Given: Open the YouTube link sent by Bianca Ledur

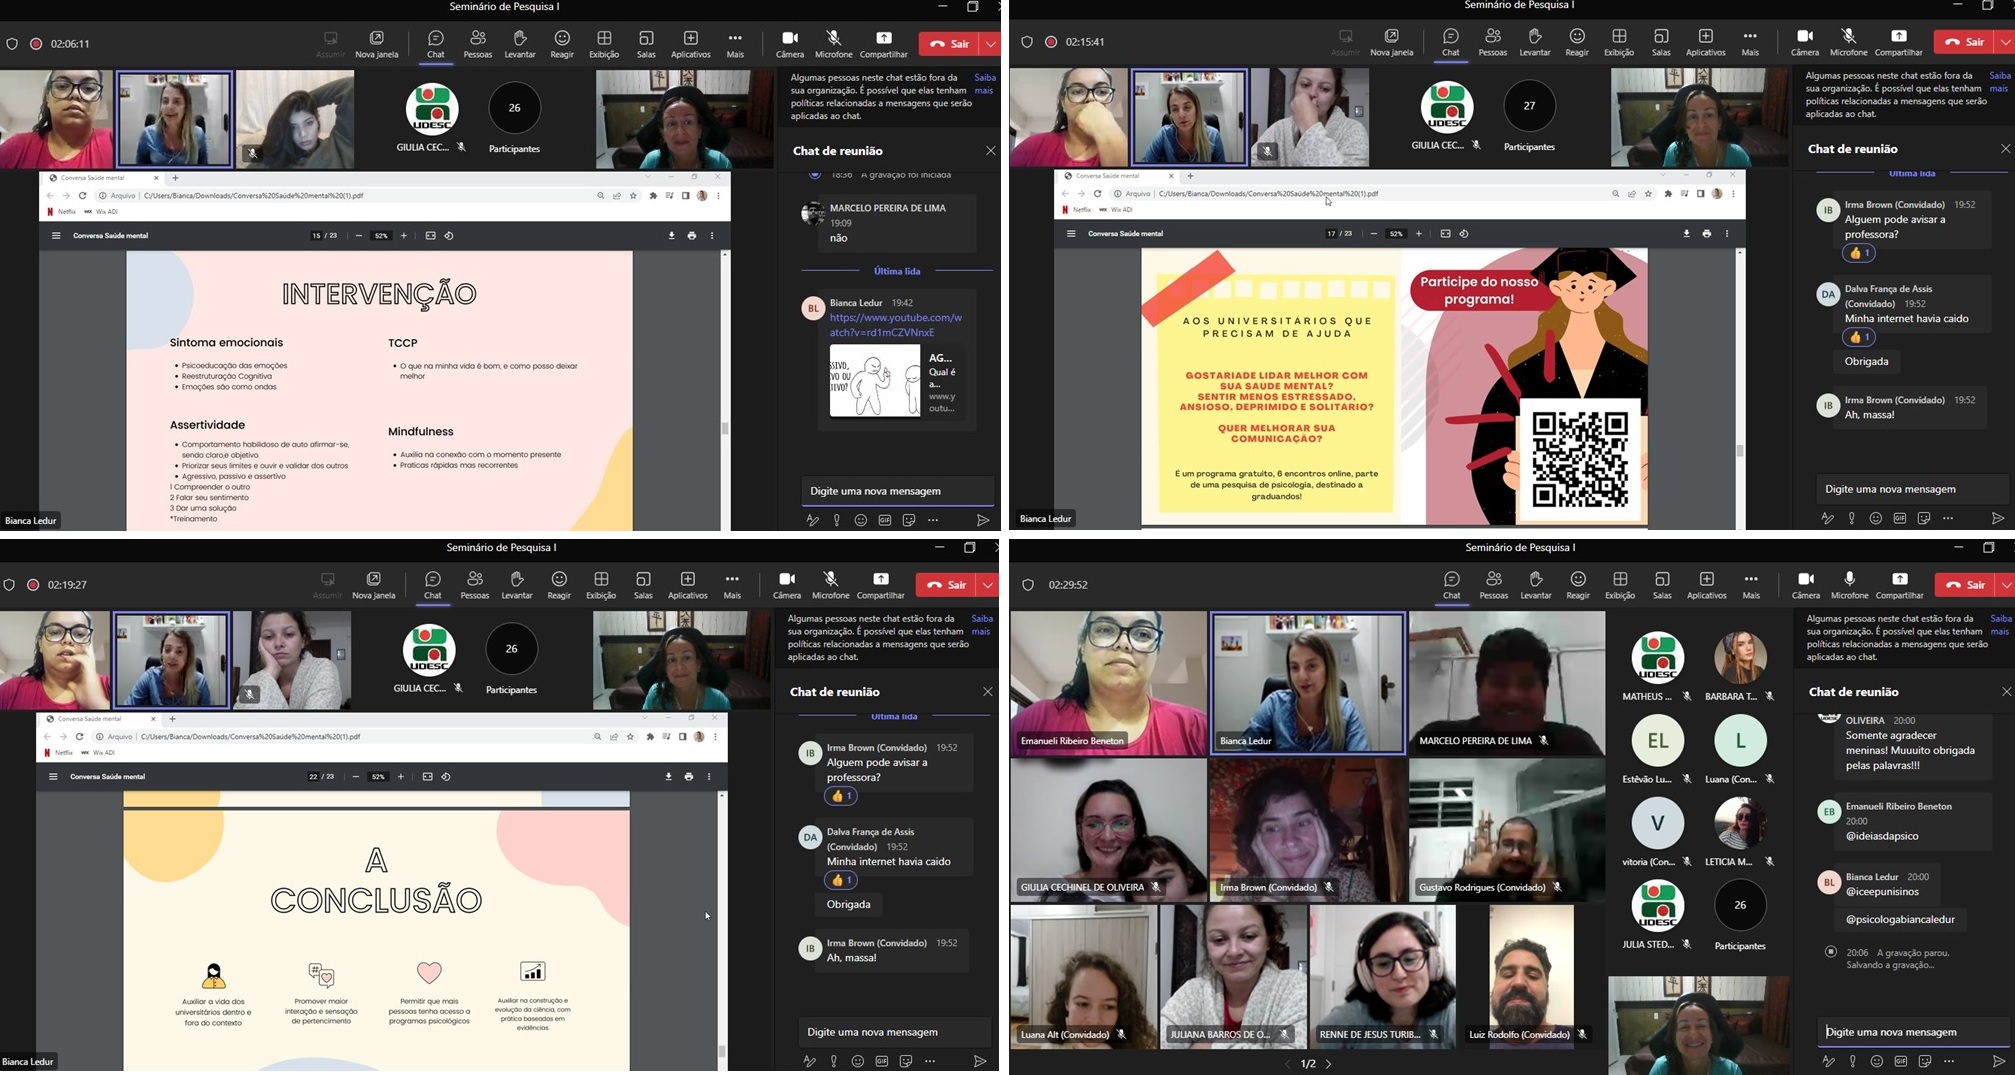Looking at the screenshot, I should click(x=895, y=325).
